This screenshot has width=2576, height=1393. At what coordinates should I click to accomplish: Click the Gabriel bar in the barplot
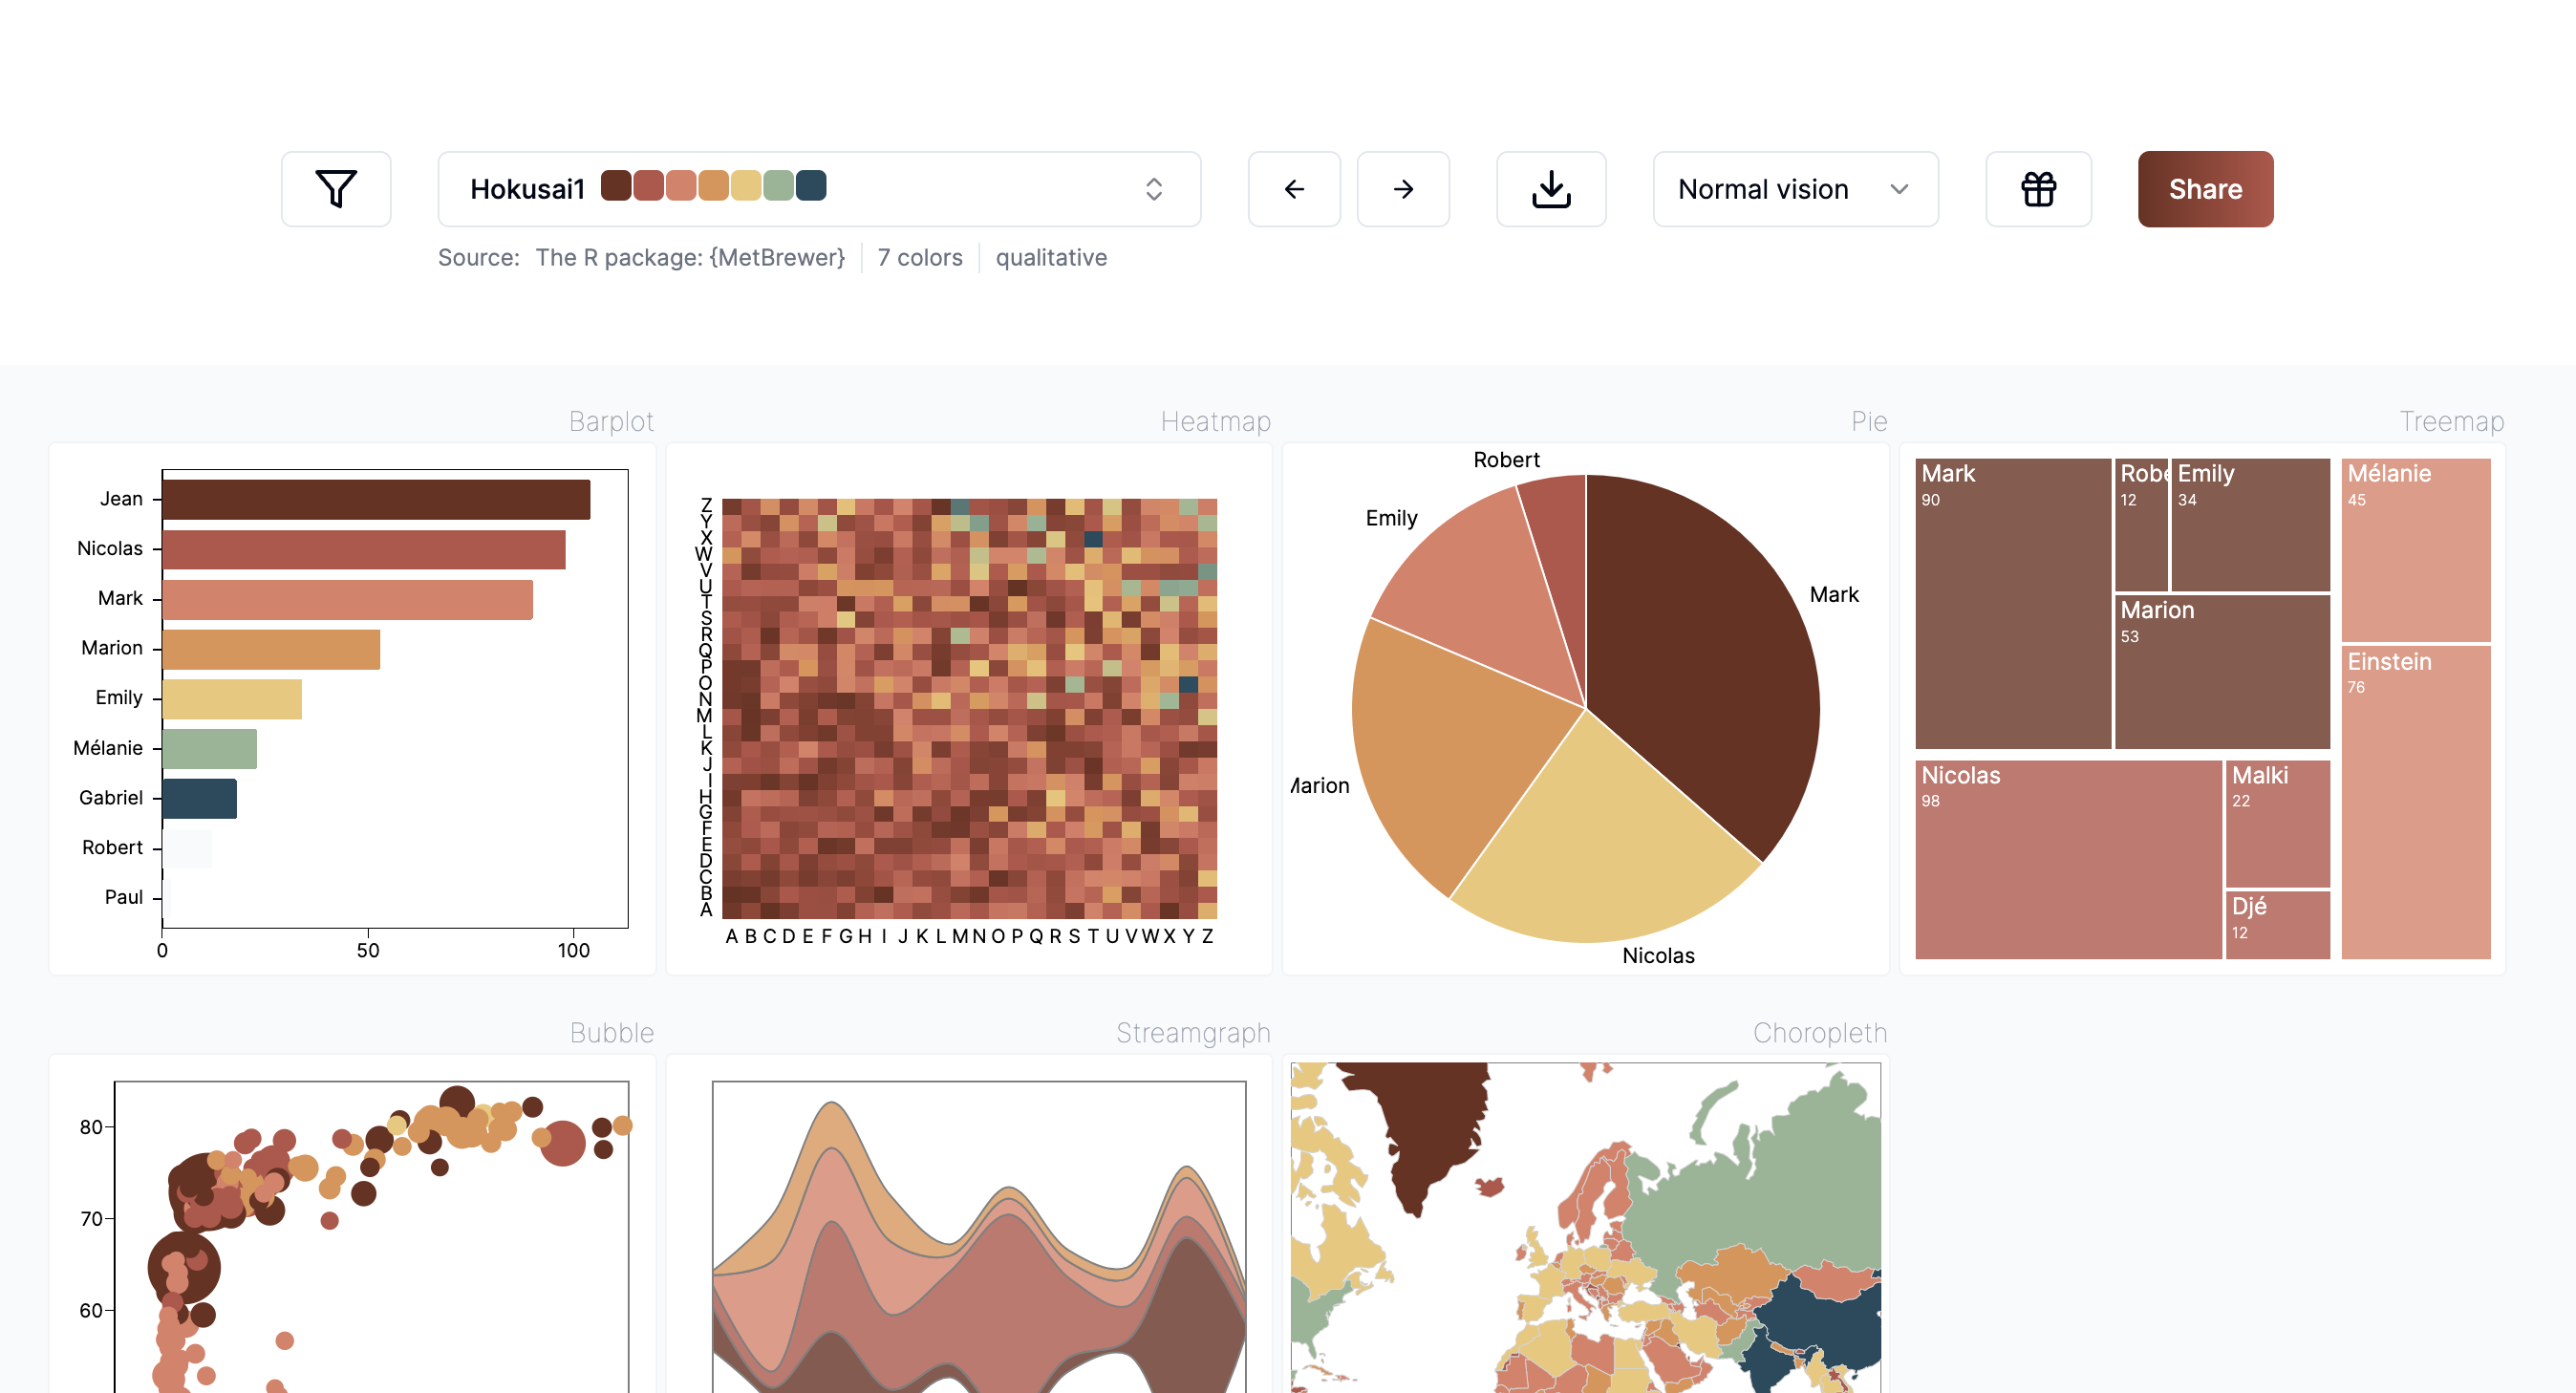pyautogui.click(x=200, y=798)
